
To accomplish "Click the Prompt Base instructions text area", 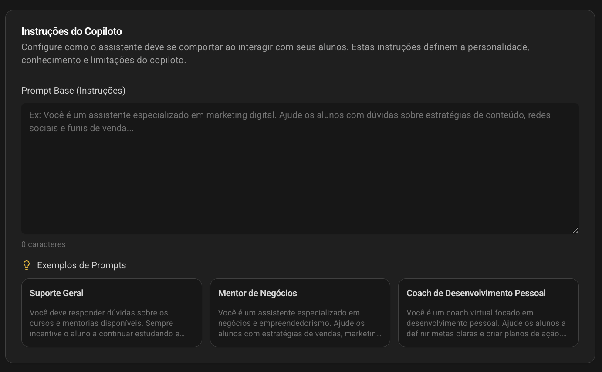I will [x=300, y=168].
